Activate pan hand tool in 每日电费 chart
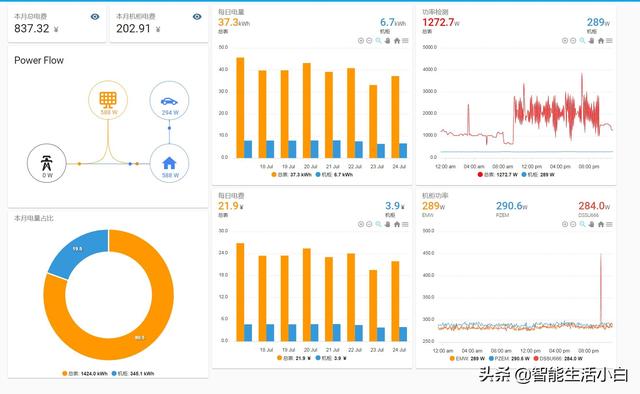Screen dimensions: 640x394 click(x=387, y=224)
